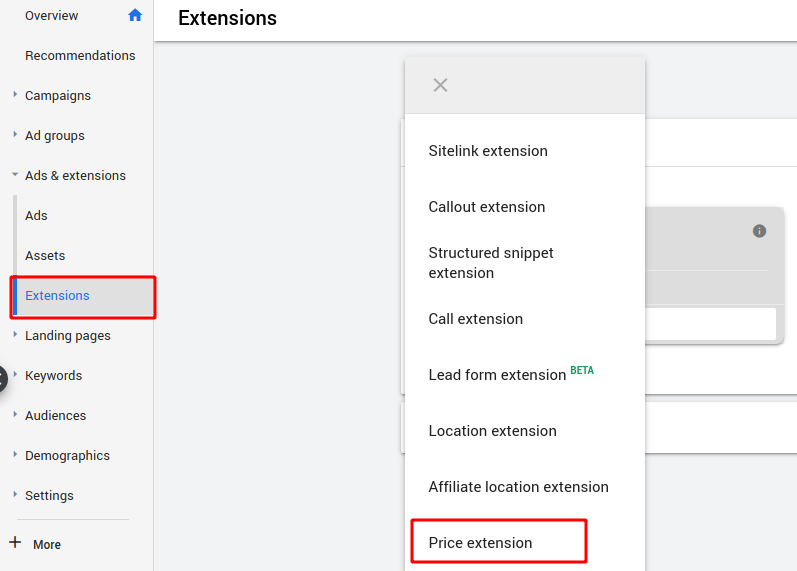Expand the Keywords section arrow
Viewport: 797px width, 571px height.
pos(15,375)
